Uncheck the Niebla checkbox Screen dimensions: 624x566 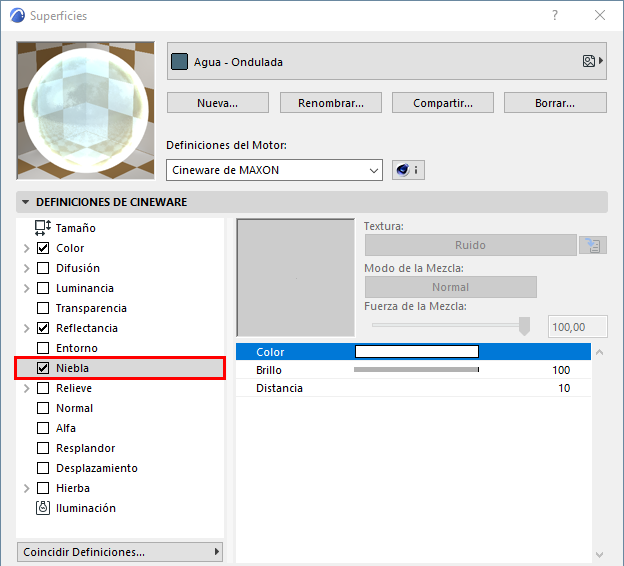click(43, 368)
